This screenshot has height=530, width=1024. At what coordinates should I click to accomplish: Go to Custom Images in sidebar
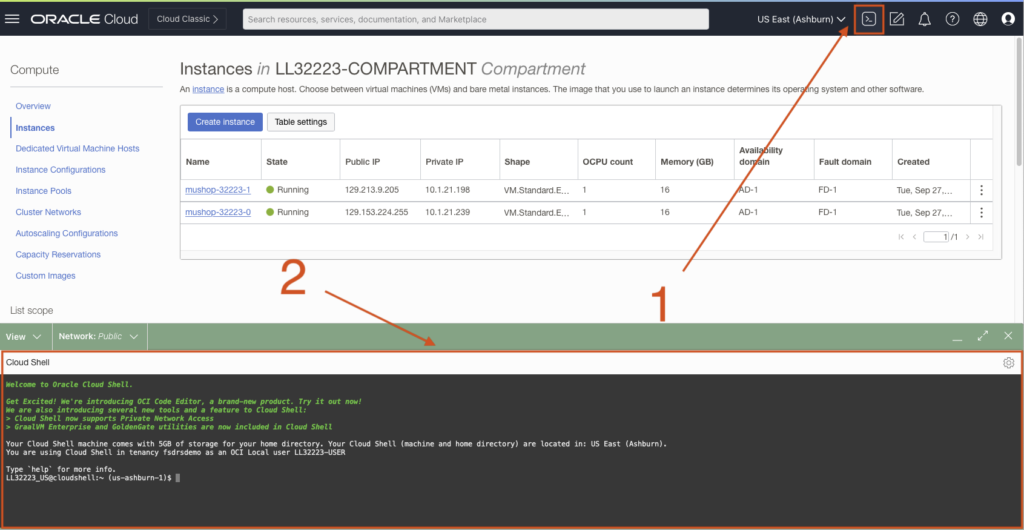(x=45, y=276)
